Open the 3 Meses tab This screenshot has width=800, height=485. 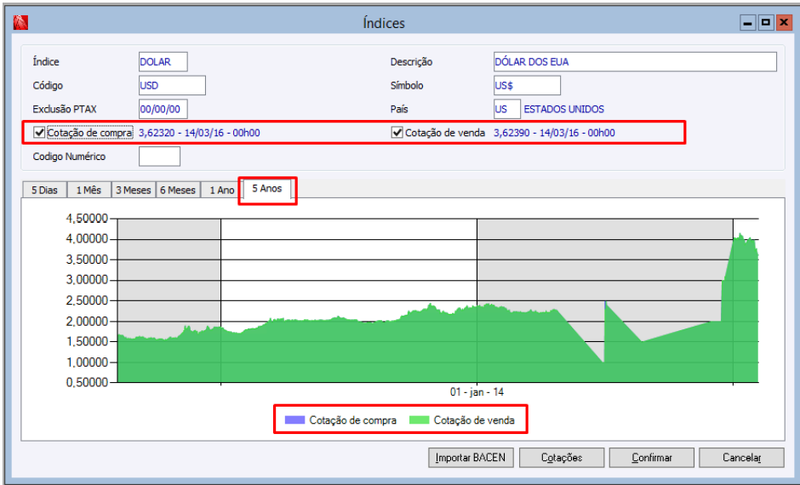coord(133,190)
